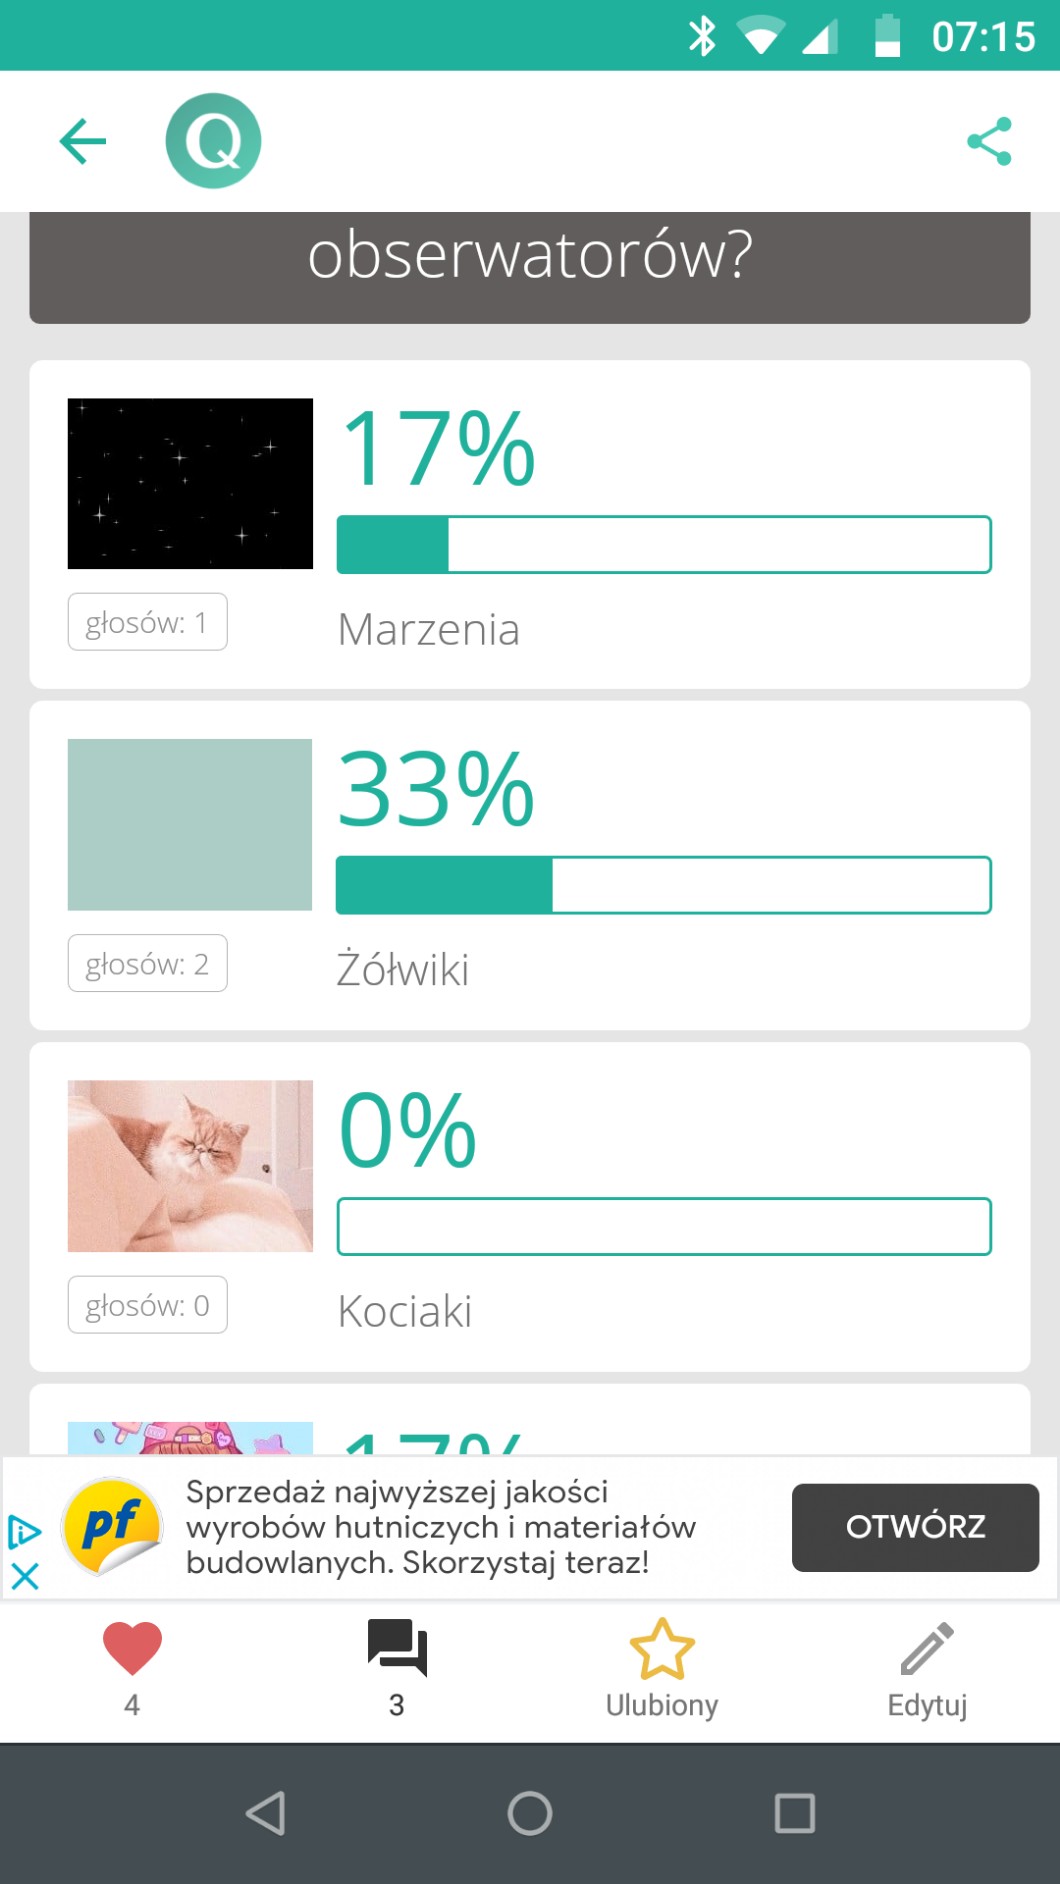Tap the Marzenia 17% progress bar
The width and height of the screenshot is (1060, 1884).
click(x=664, y=545)
